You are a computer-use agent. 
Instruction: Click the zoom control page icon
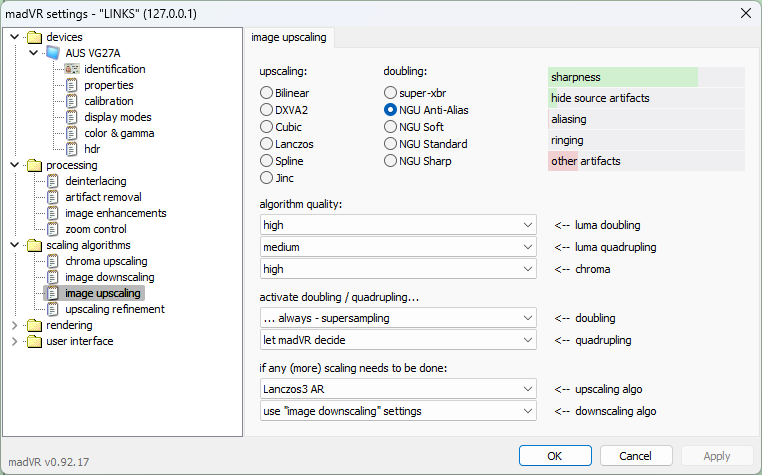coord(53,229)
